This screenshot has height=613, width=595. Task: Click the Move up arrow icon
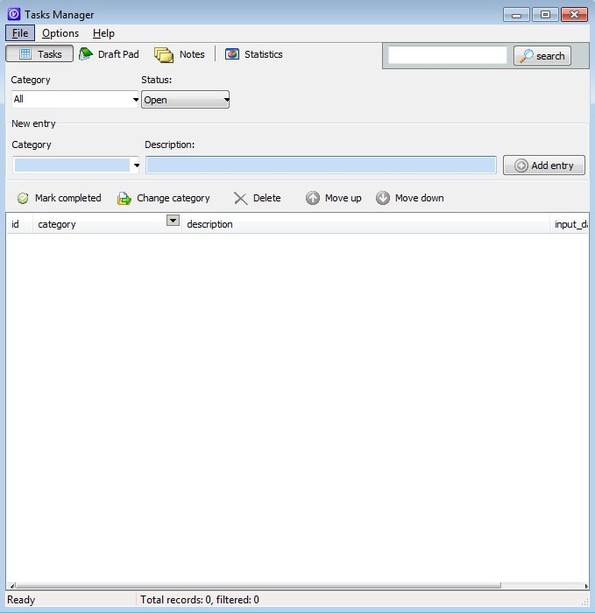pos(312,198)
